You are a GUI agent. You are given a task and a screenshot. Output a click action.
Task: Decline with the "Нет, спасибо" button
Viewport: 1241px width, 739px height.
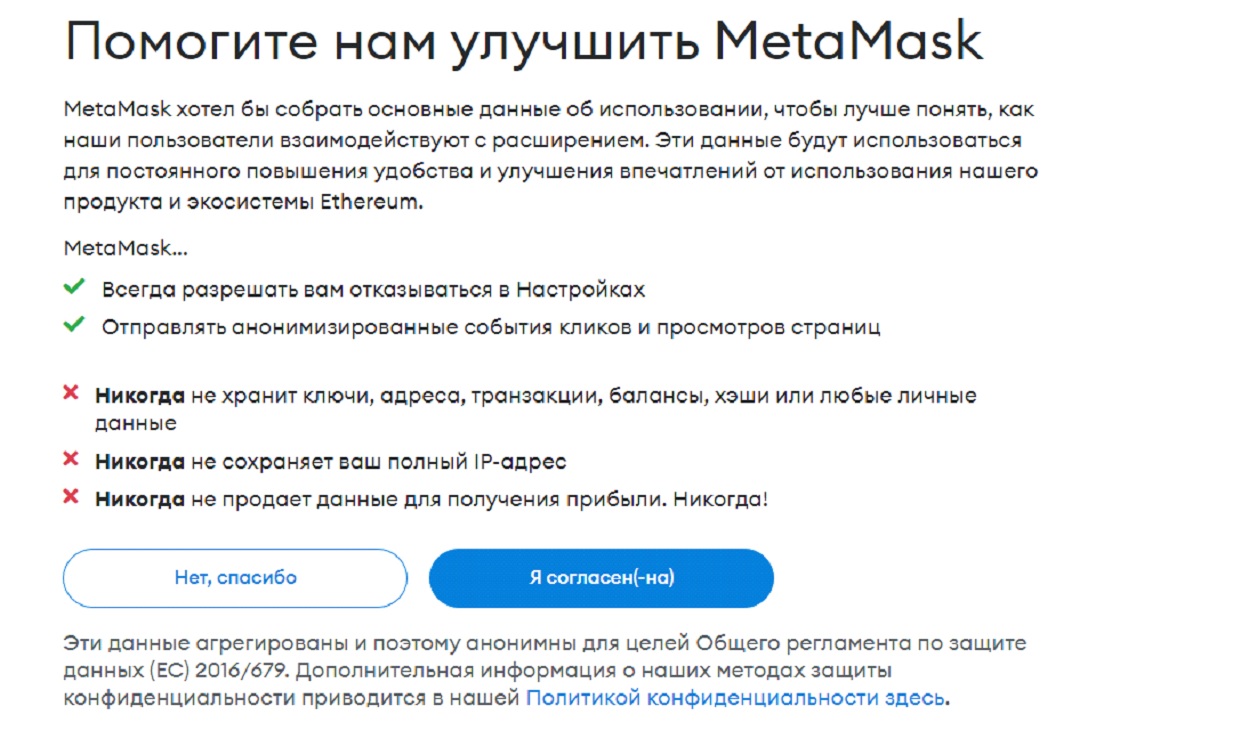coord(235,578)
